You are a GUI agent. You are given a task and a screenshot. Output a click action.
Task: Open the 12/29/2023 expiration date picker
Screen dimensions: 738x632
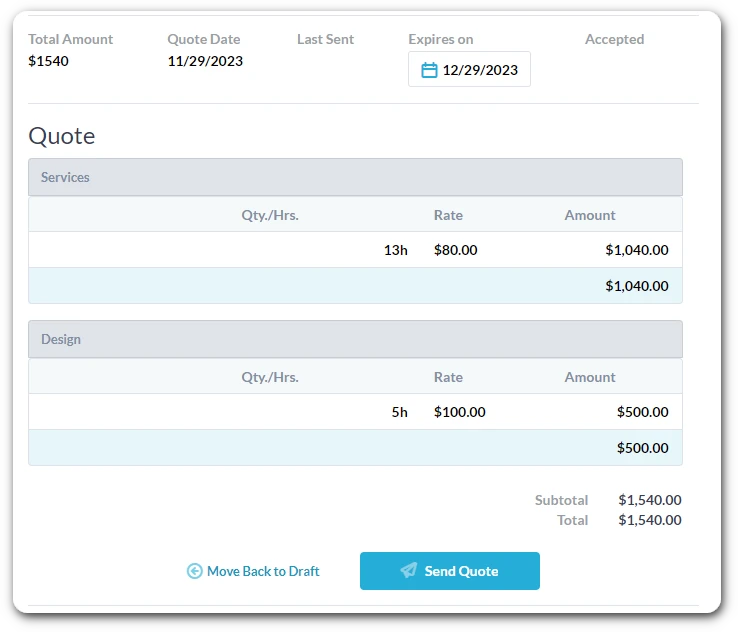pyautogui.click(x=479, y=70)
